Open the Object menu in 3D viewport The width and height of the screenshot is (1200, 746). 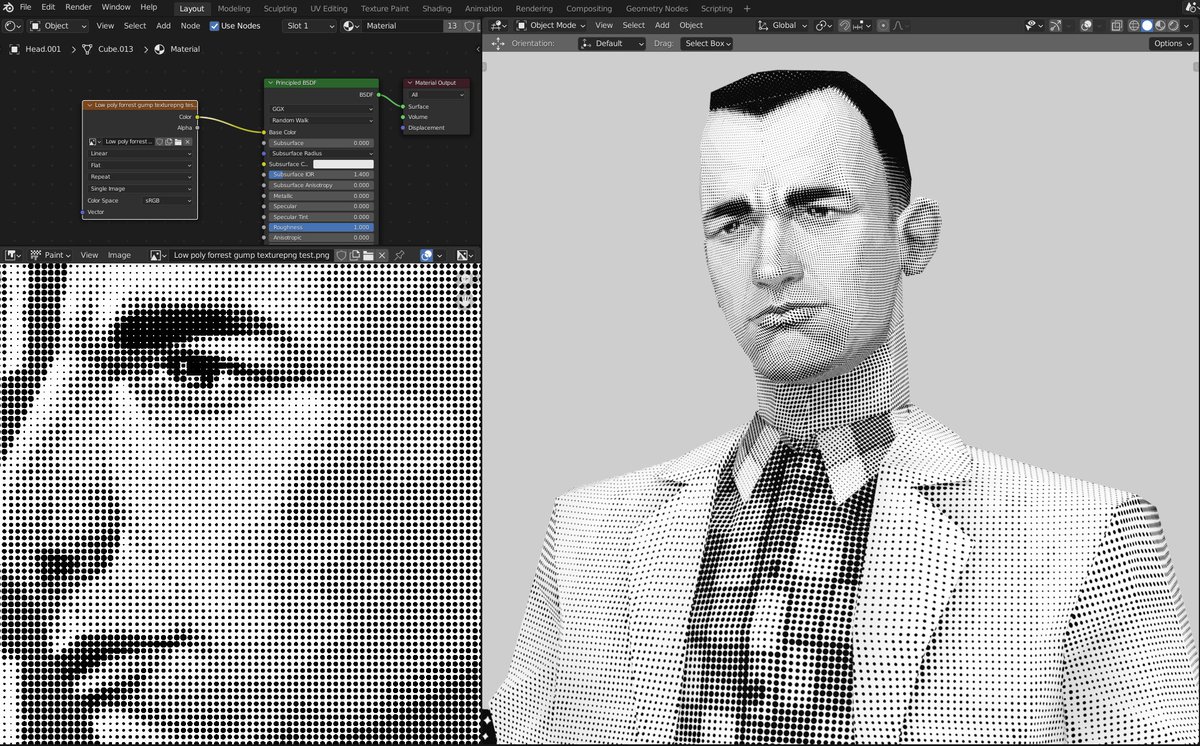tap(691, 25)
